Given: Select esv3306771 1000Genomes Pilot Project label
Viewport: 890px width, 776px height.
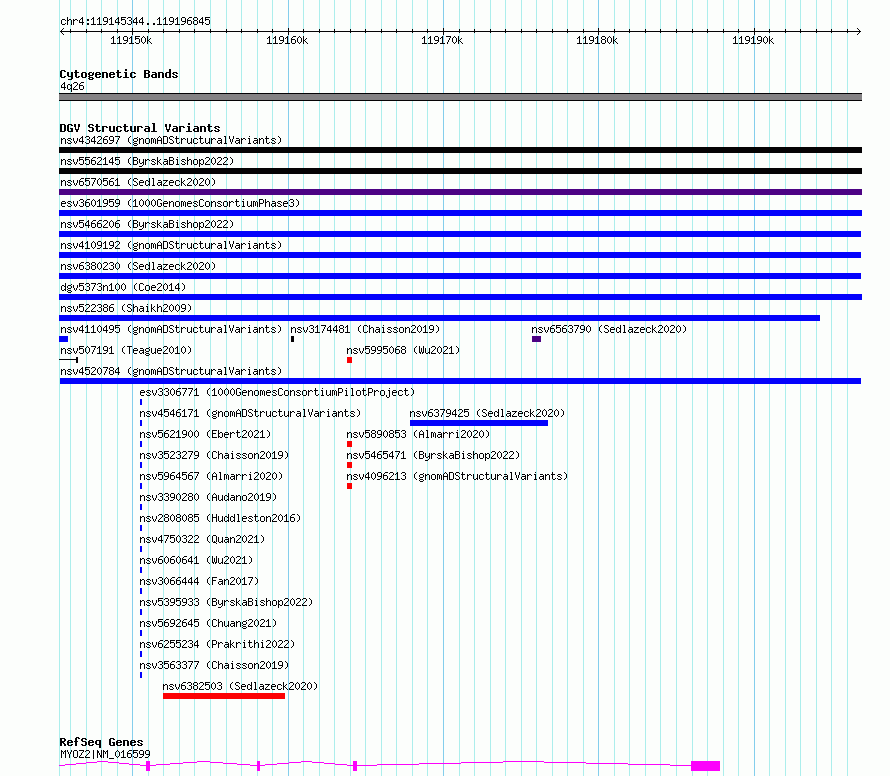Looking at the screenshot, I should click(x=277, y=392).
